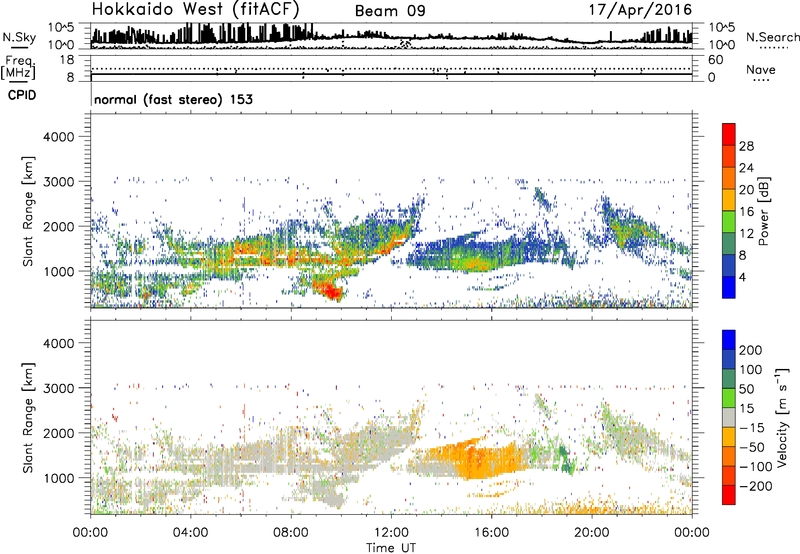Click the 'Freq. [MHz]' axis label
Image resolution: width=800 pixels, height=554 pixels.
(18, 68)
